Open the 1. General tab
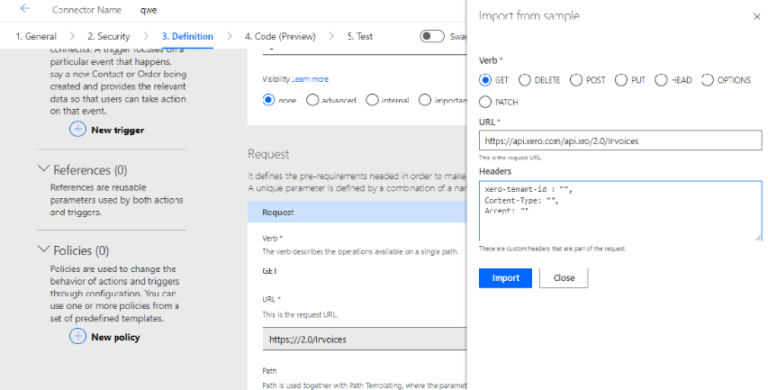Viewport: 768px width, 390px height. click(36, 36)
